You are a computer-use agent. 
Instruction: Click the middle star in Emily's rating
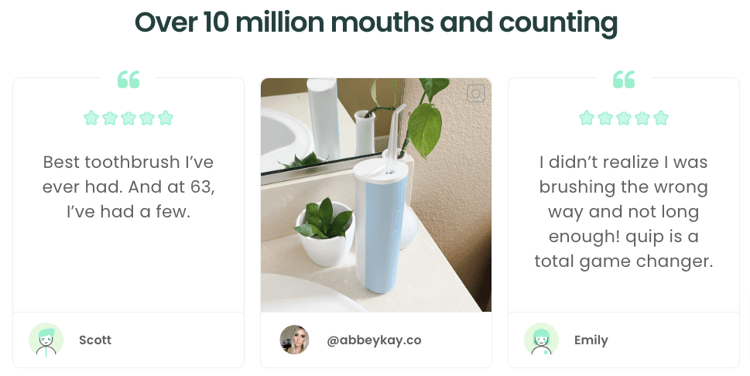(624, 118)
